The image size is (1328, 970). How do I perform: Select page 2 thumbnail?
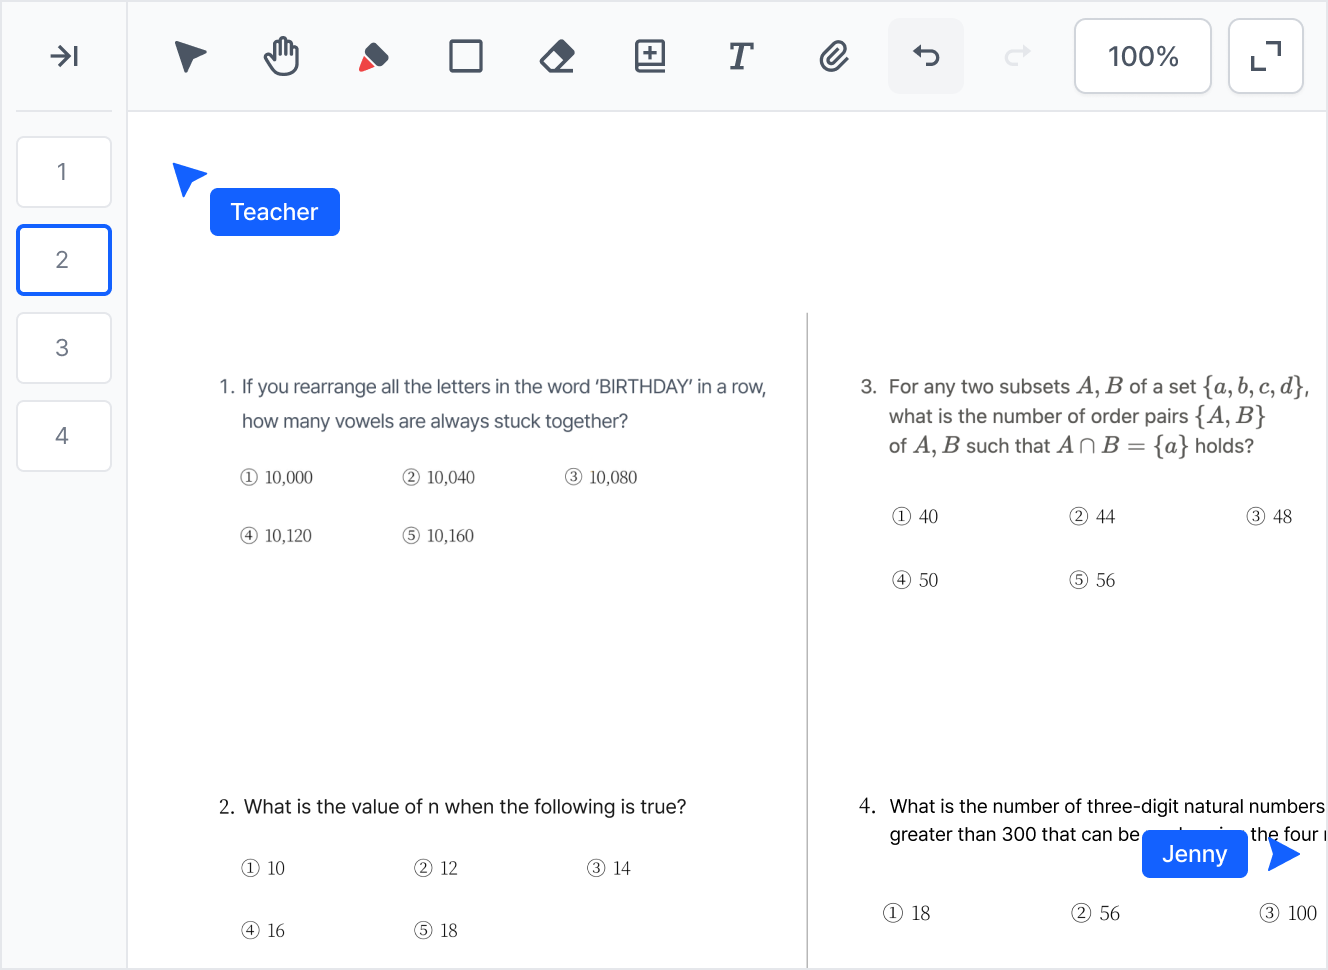pos(64,260)
